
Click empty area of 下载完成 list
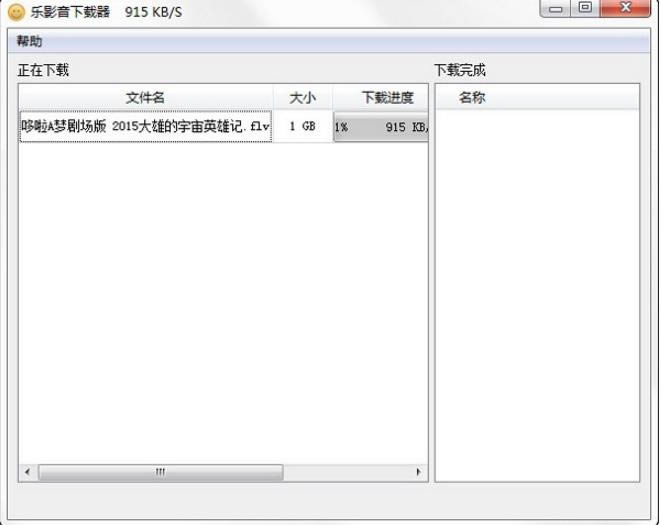(x=537, y=295)
